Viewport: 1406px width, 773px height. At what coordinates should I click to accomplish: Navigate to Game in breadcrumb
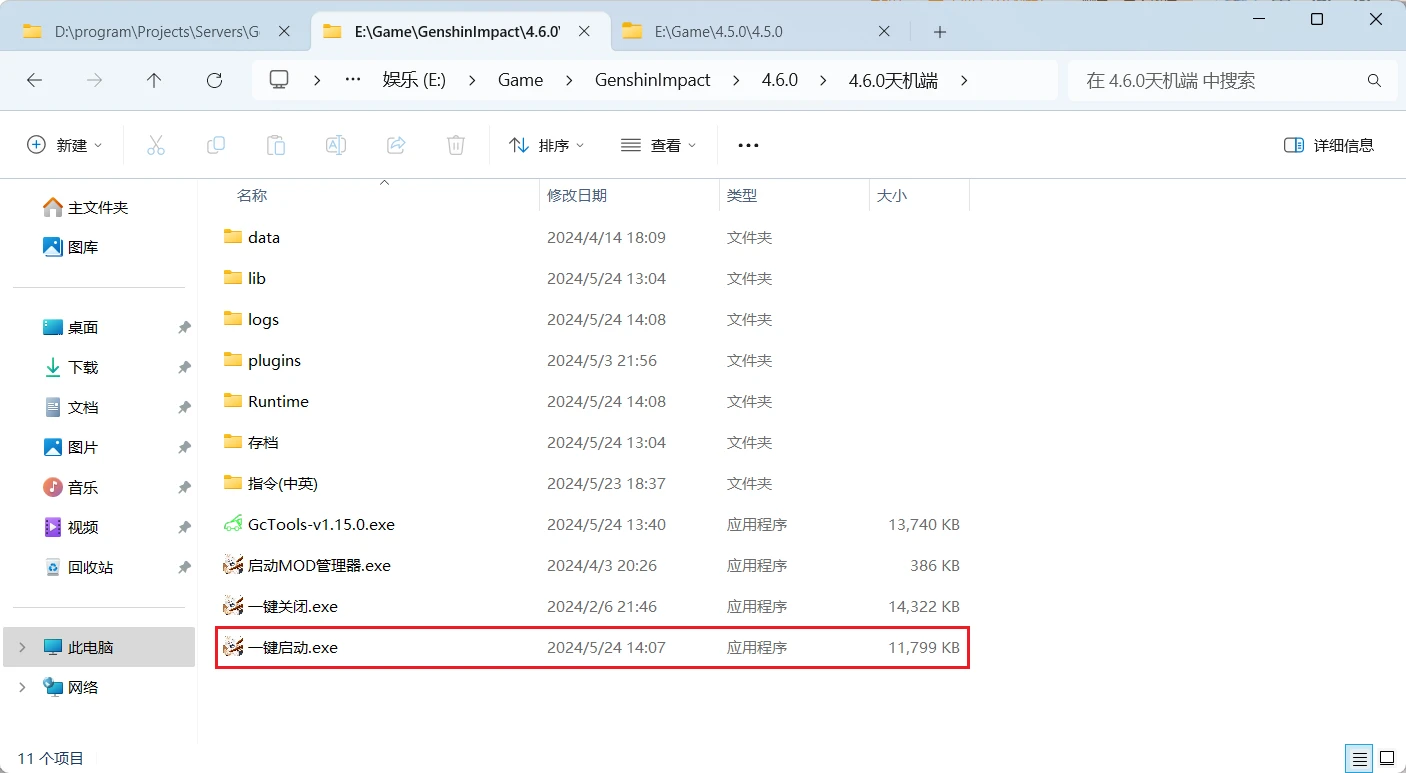pos(520,80)
